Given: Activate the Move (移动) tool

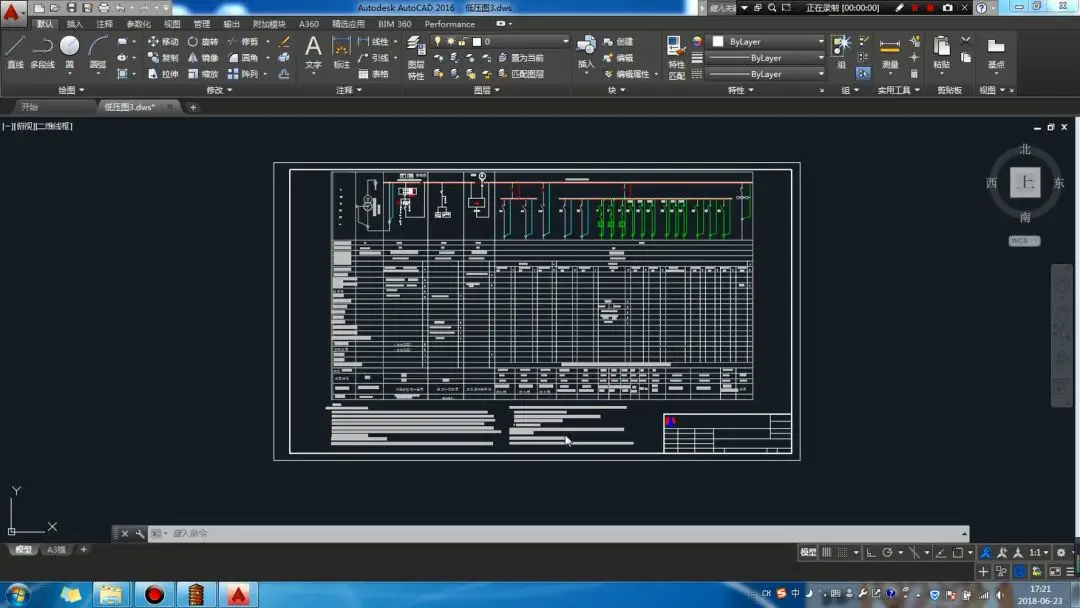Looking at the screenshot, I should (x=163, y=42).
